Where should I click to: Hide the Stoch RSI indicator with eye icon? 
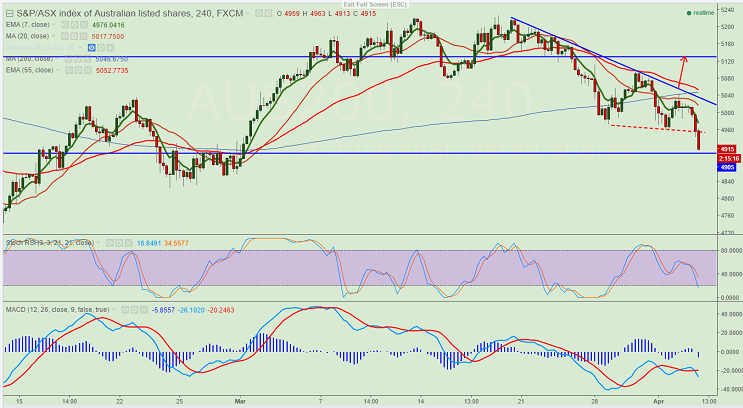(x=109, y=243)
